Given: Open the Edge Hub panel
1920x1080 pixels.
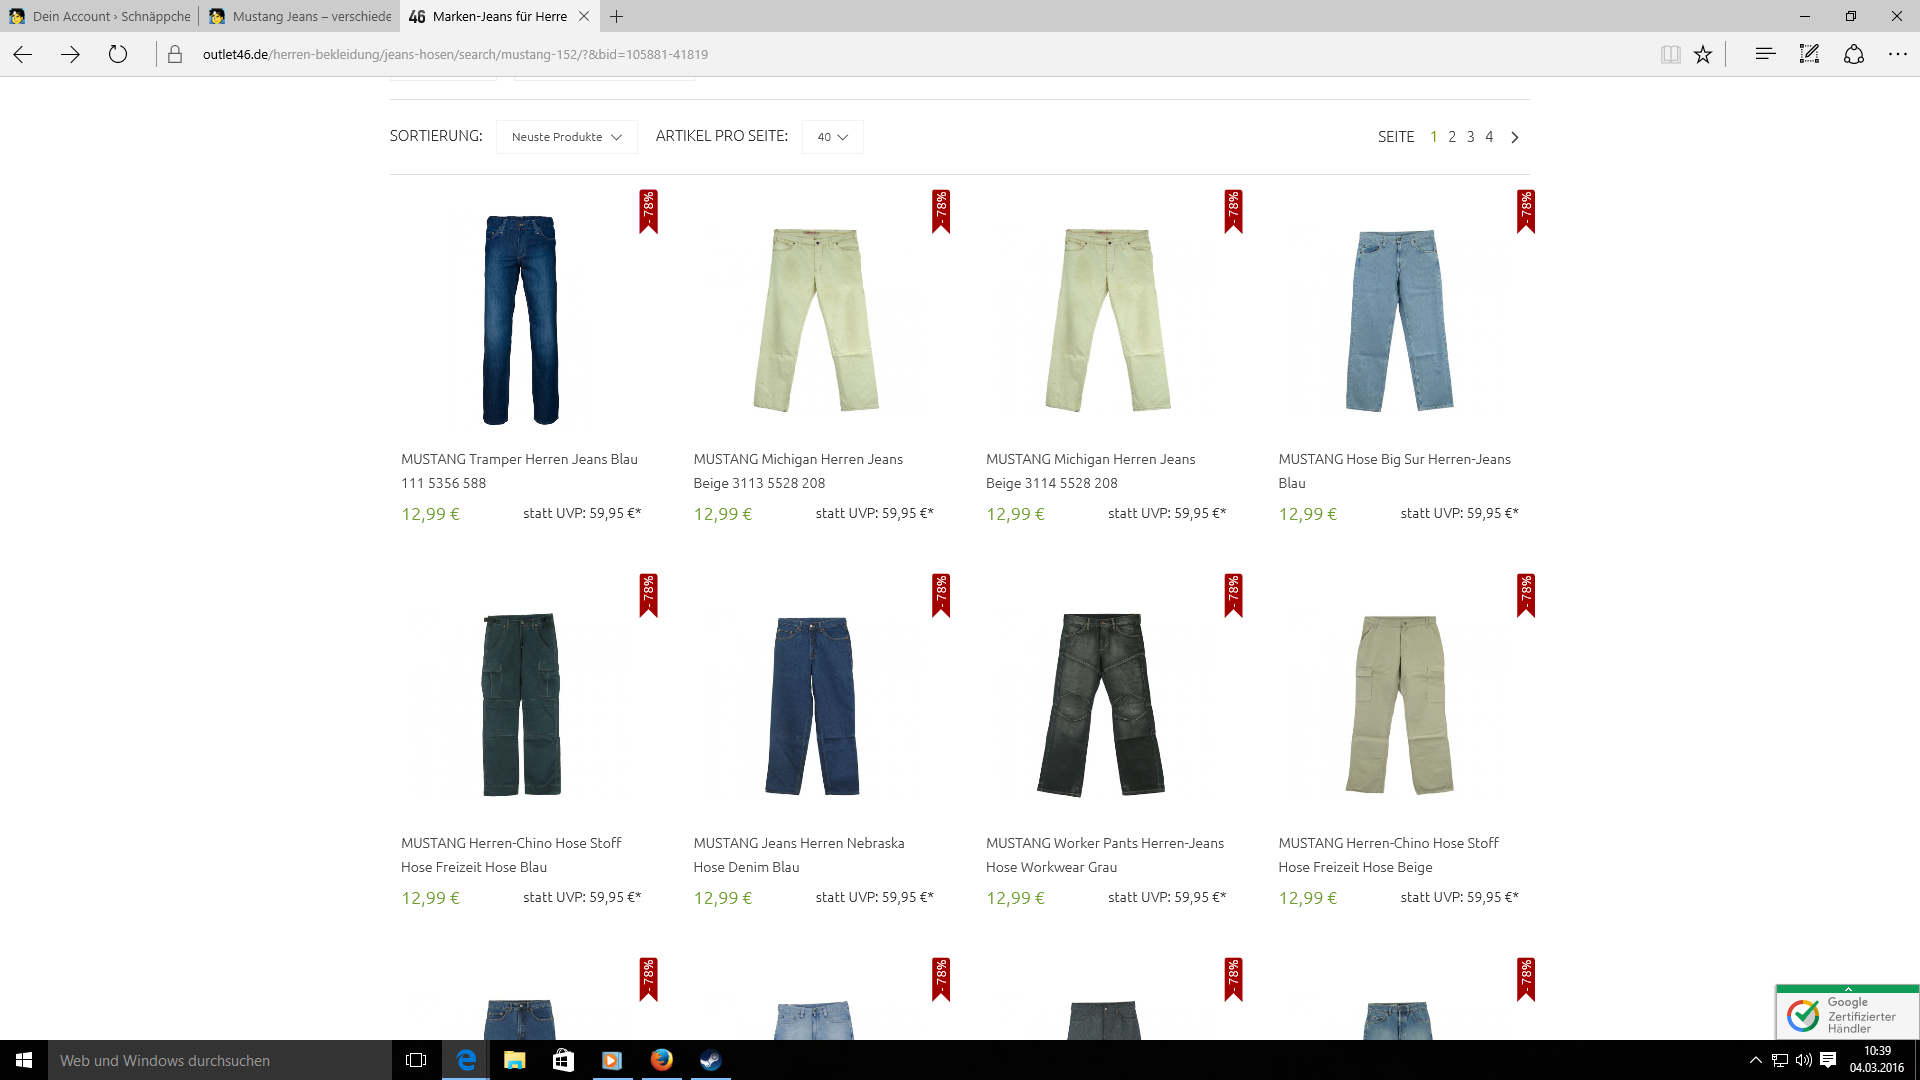Looking at the screenshot, I should coord(1765,55).
